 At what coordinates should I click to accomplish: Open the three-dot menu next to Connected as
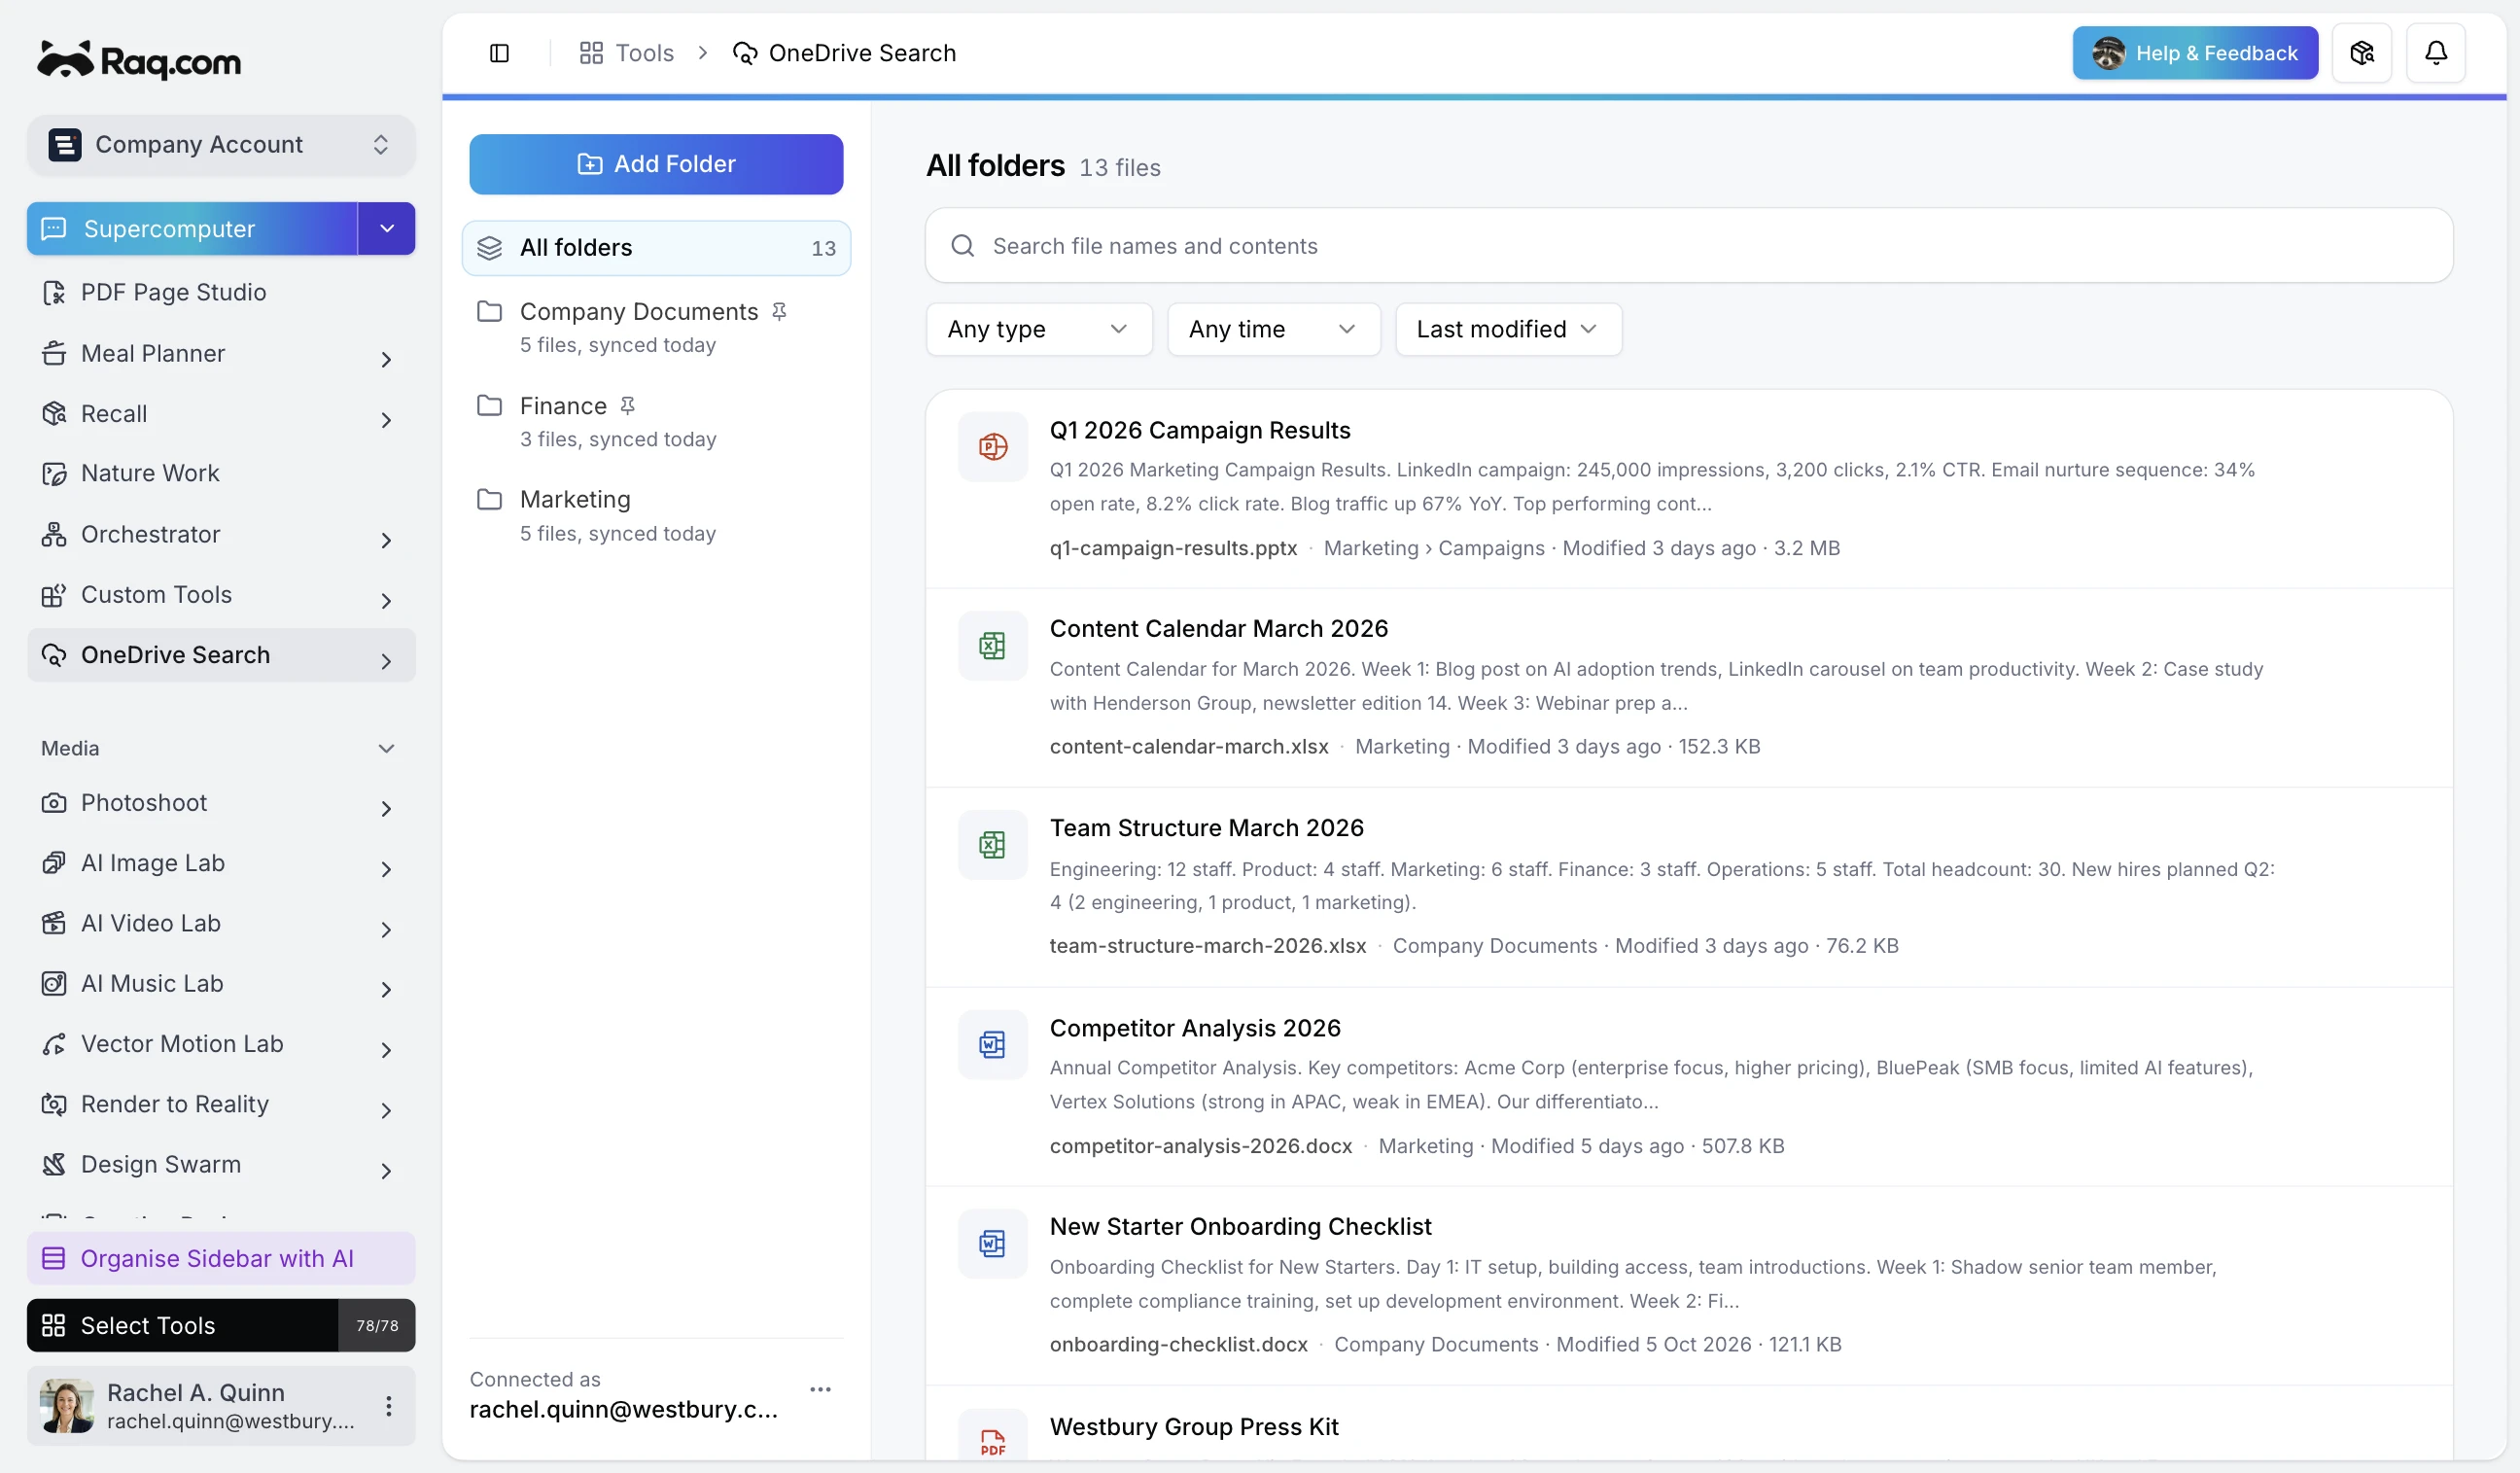tap(820, 1389)
